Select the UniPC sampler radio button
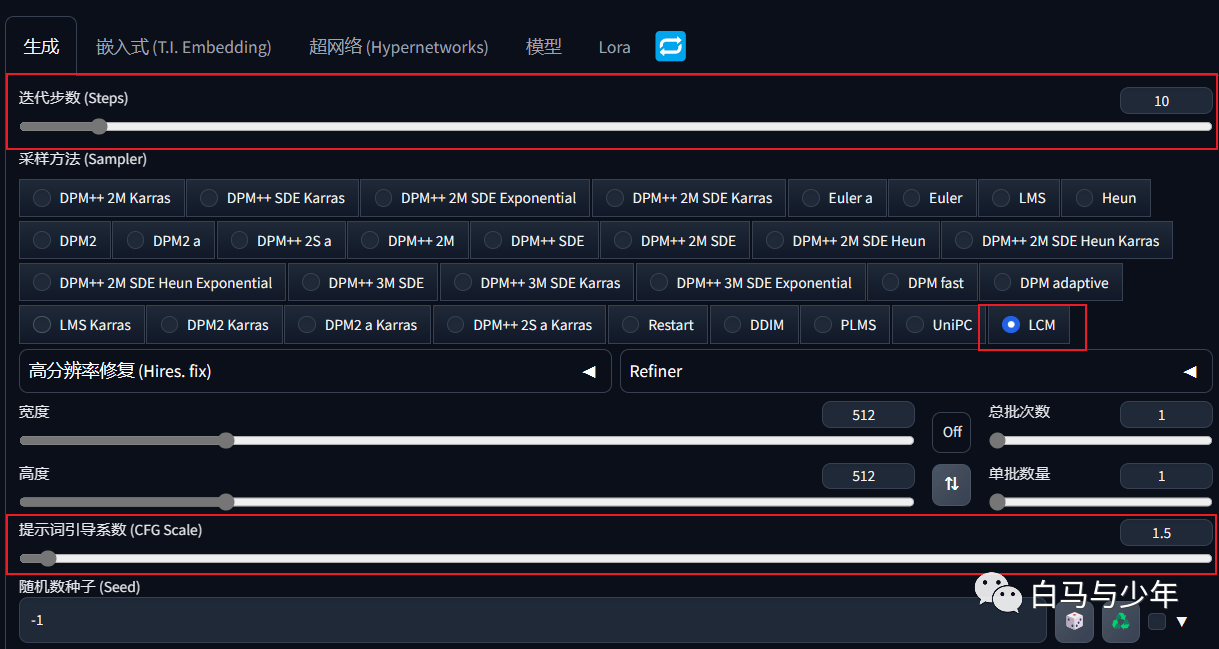Viewport: 1219px width, 649px height. (940, 325)
